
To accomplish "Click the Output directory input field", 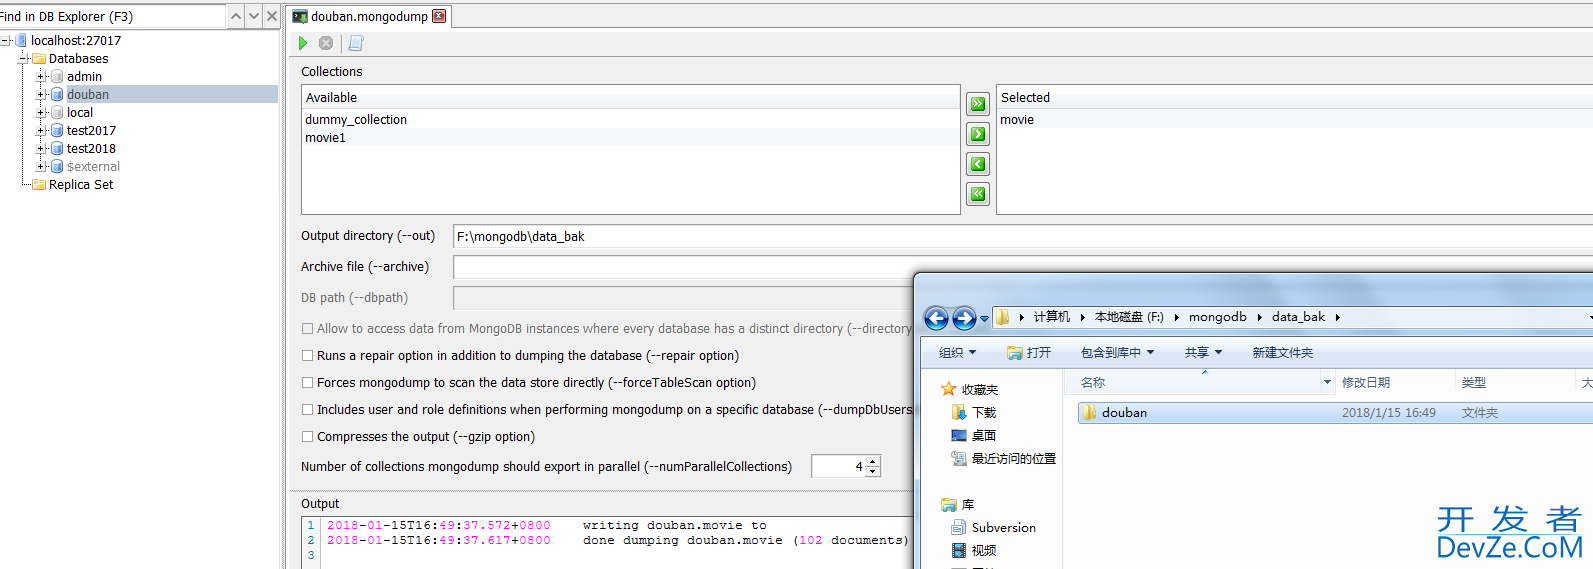I will [x=1022, y=236].
